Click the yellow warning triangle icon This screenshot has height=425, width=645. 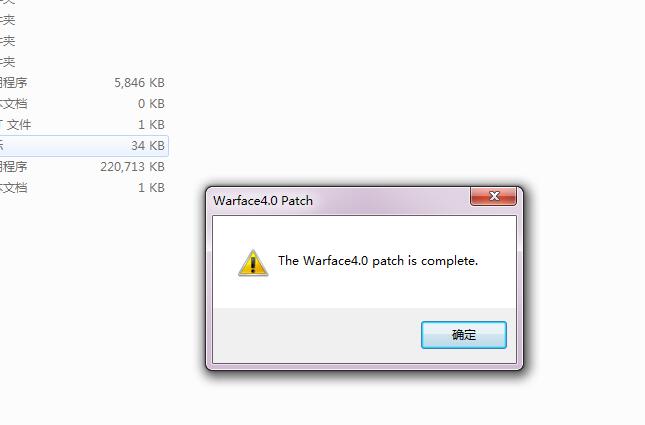[253, 263]
